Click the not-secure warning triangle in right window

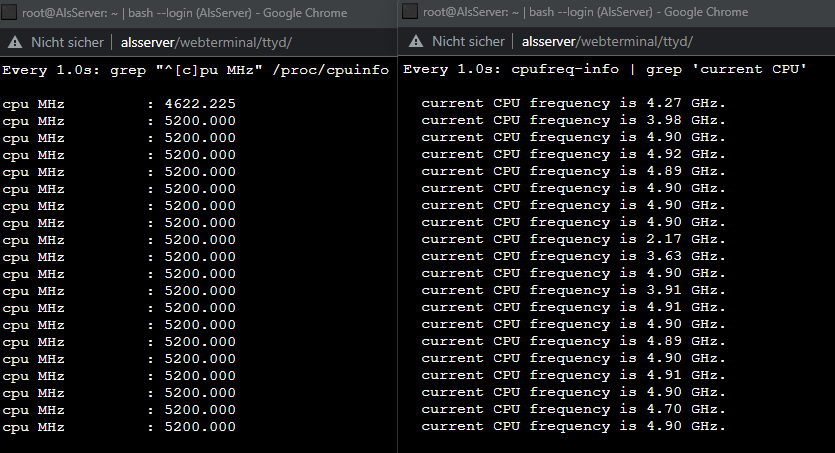(x=416, y=42)
